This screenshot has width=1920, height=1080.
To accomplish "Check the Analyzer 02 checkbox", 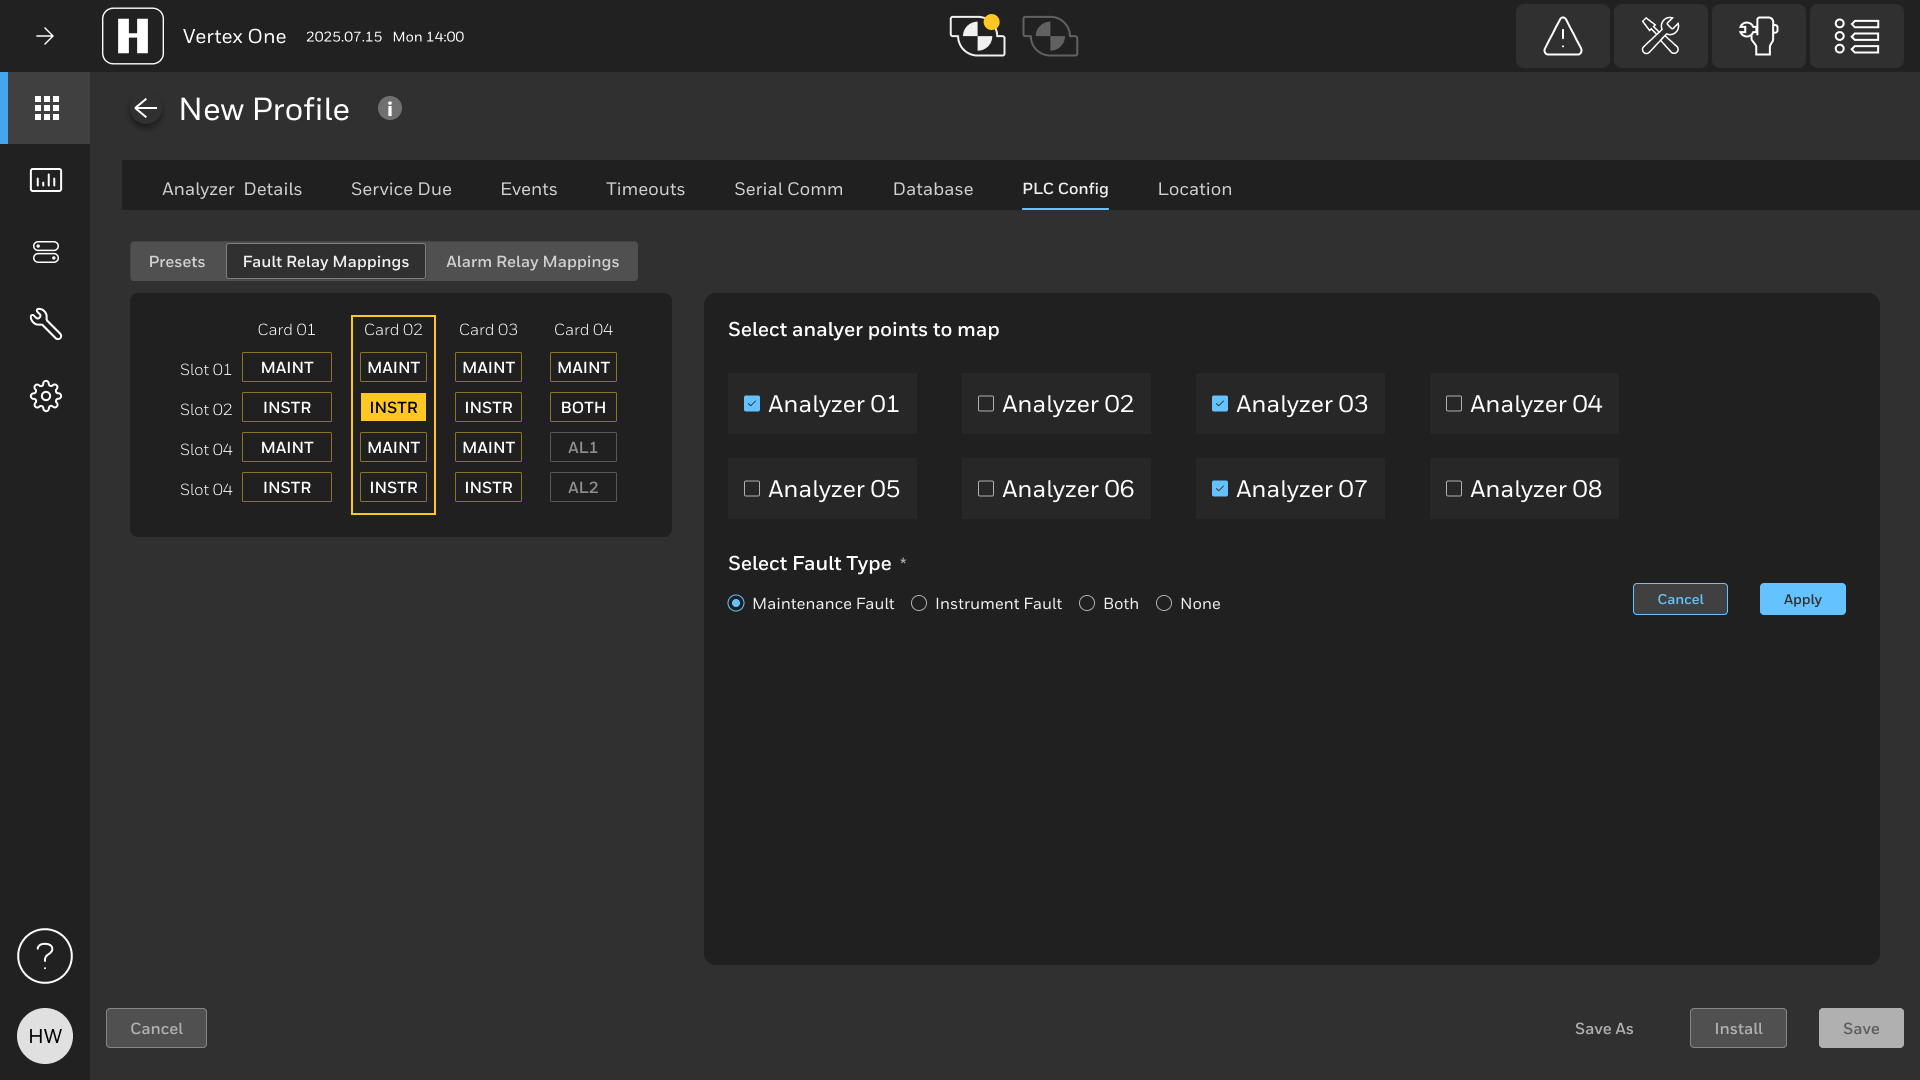I will click(986, 404).
